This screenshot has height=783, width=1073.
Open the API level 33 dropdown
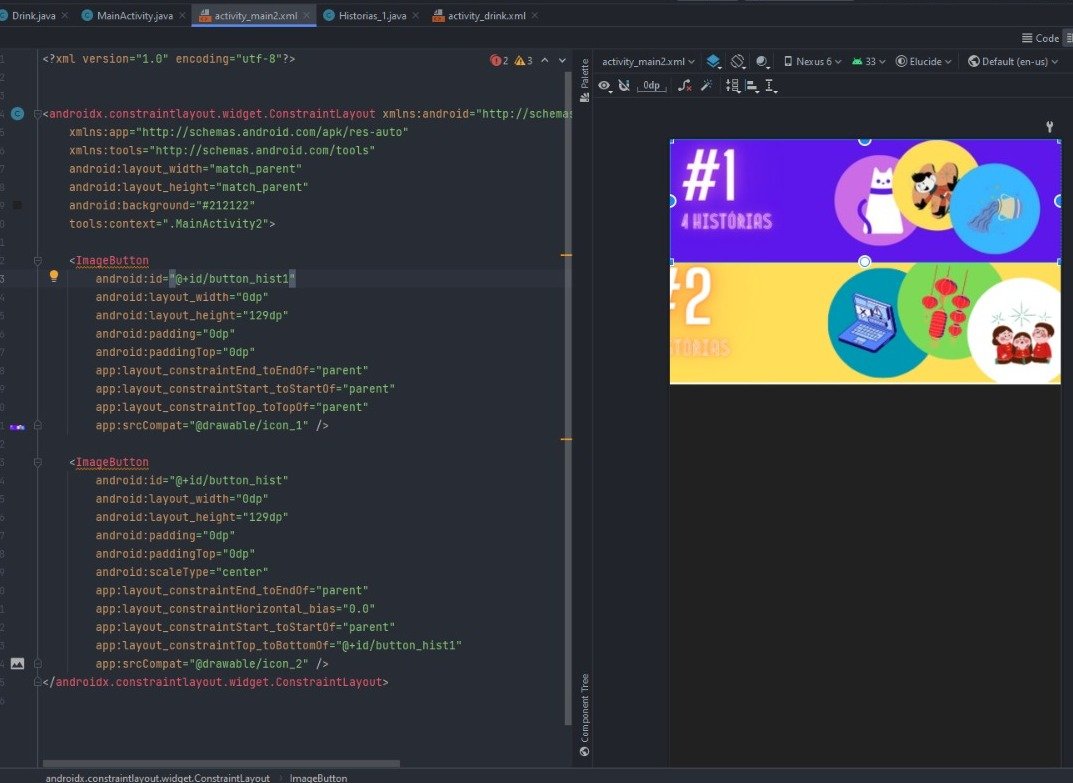click(x=868, y=61)
